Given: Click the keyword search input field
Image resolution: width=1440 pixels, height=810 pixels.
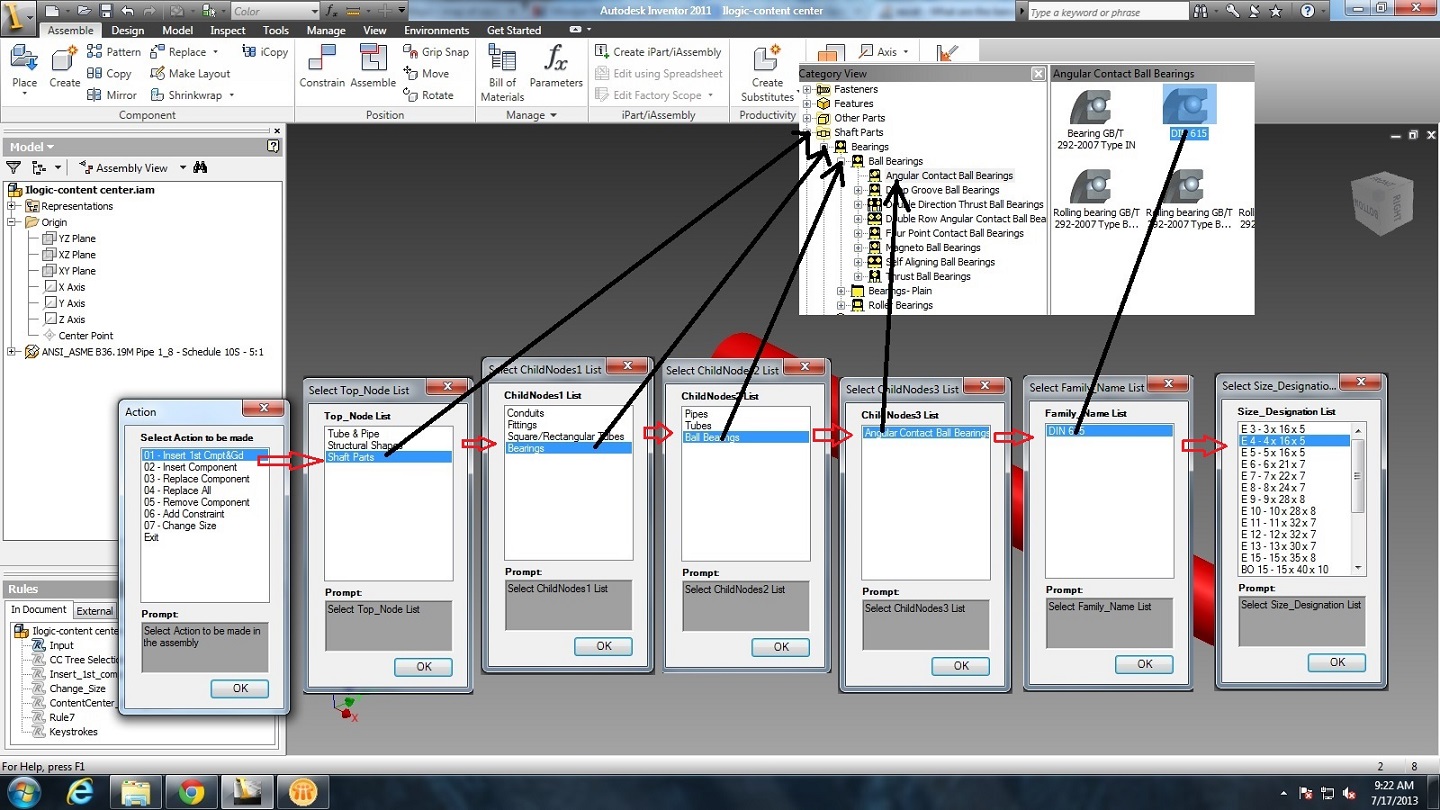Looking at the screenshot, I should tap(1106, 12).
